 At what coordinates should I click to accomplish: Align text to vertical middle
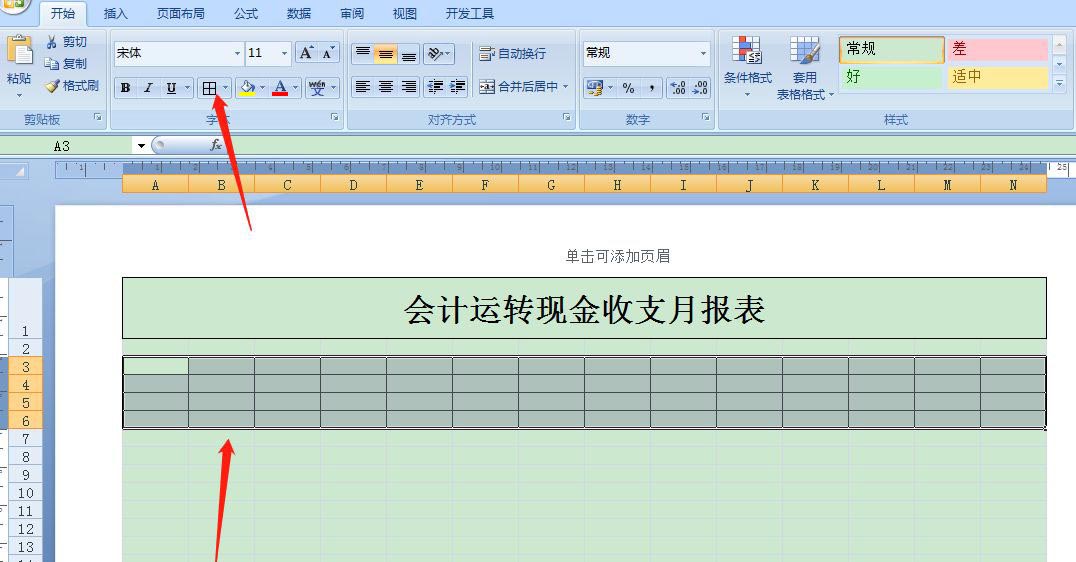click(x=386, y=54)
